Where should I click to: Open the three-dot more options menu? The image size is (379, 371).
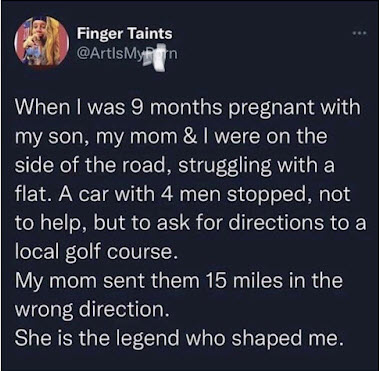pos(360,33)
